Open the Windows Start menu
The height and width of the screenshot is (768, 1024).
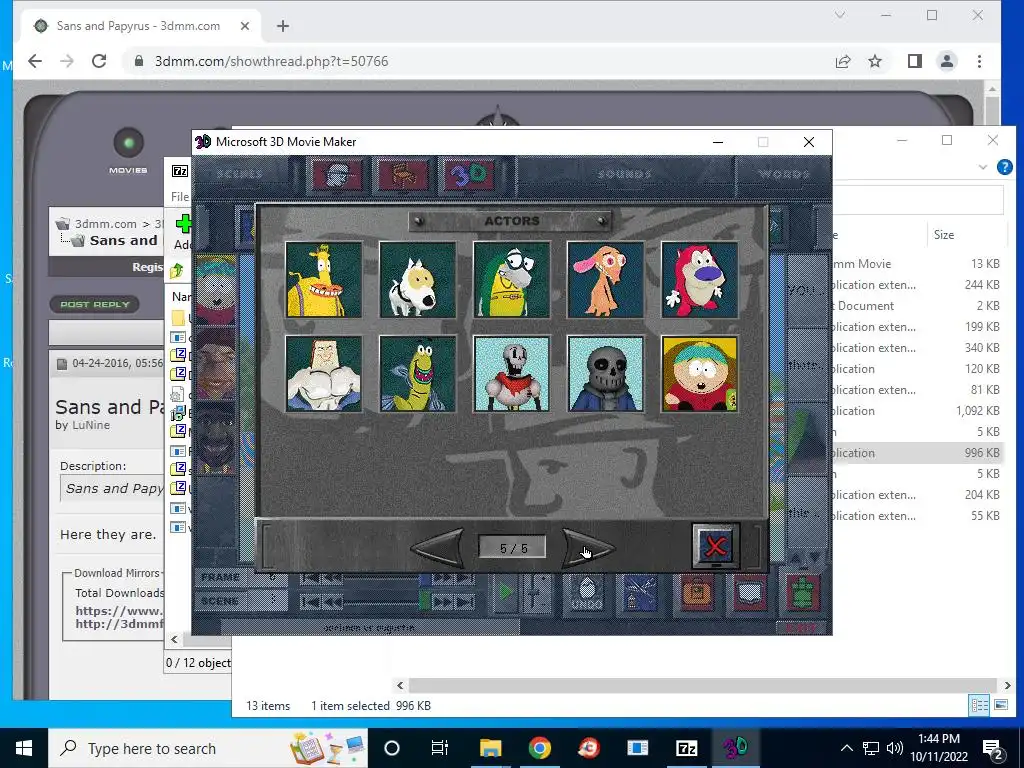coord(24,748)
